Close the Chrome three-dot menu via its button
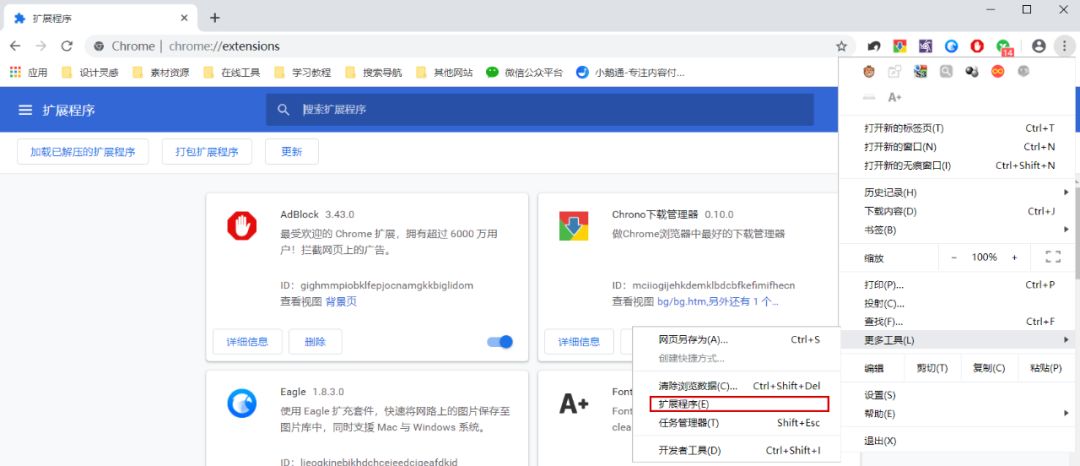This screenshot has width=1080, height=466. point(1064,46)
